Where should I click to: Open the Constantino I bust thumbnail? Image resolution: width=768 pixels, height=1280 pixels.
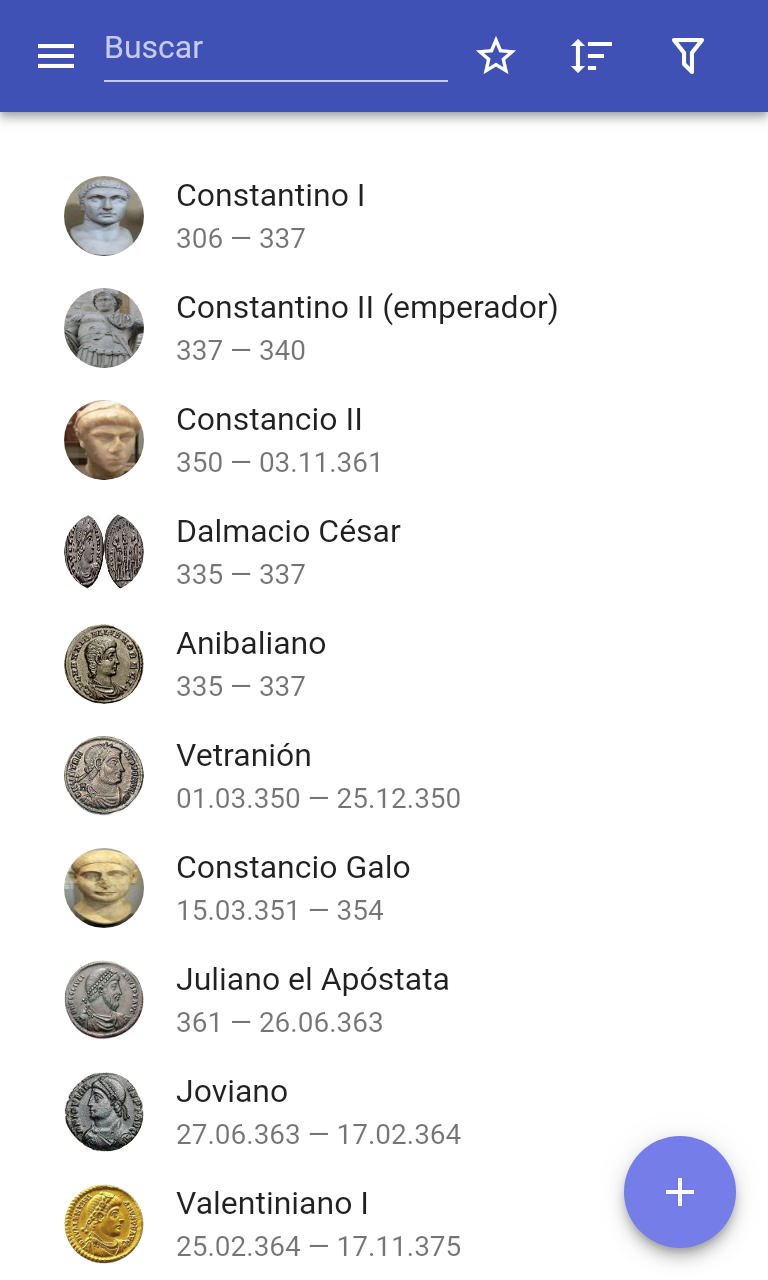(104, 216)
